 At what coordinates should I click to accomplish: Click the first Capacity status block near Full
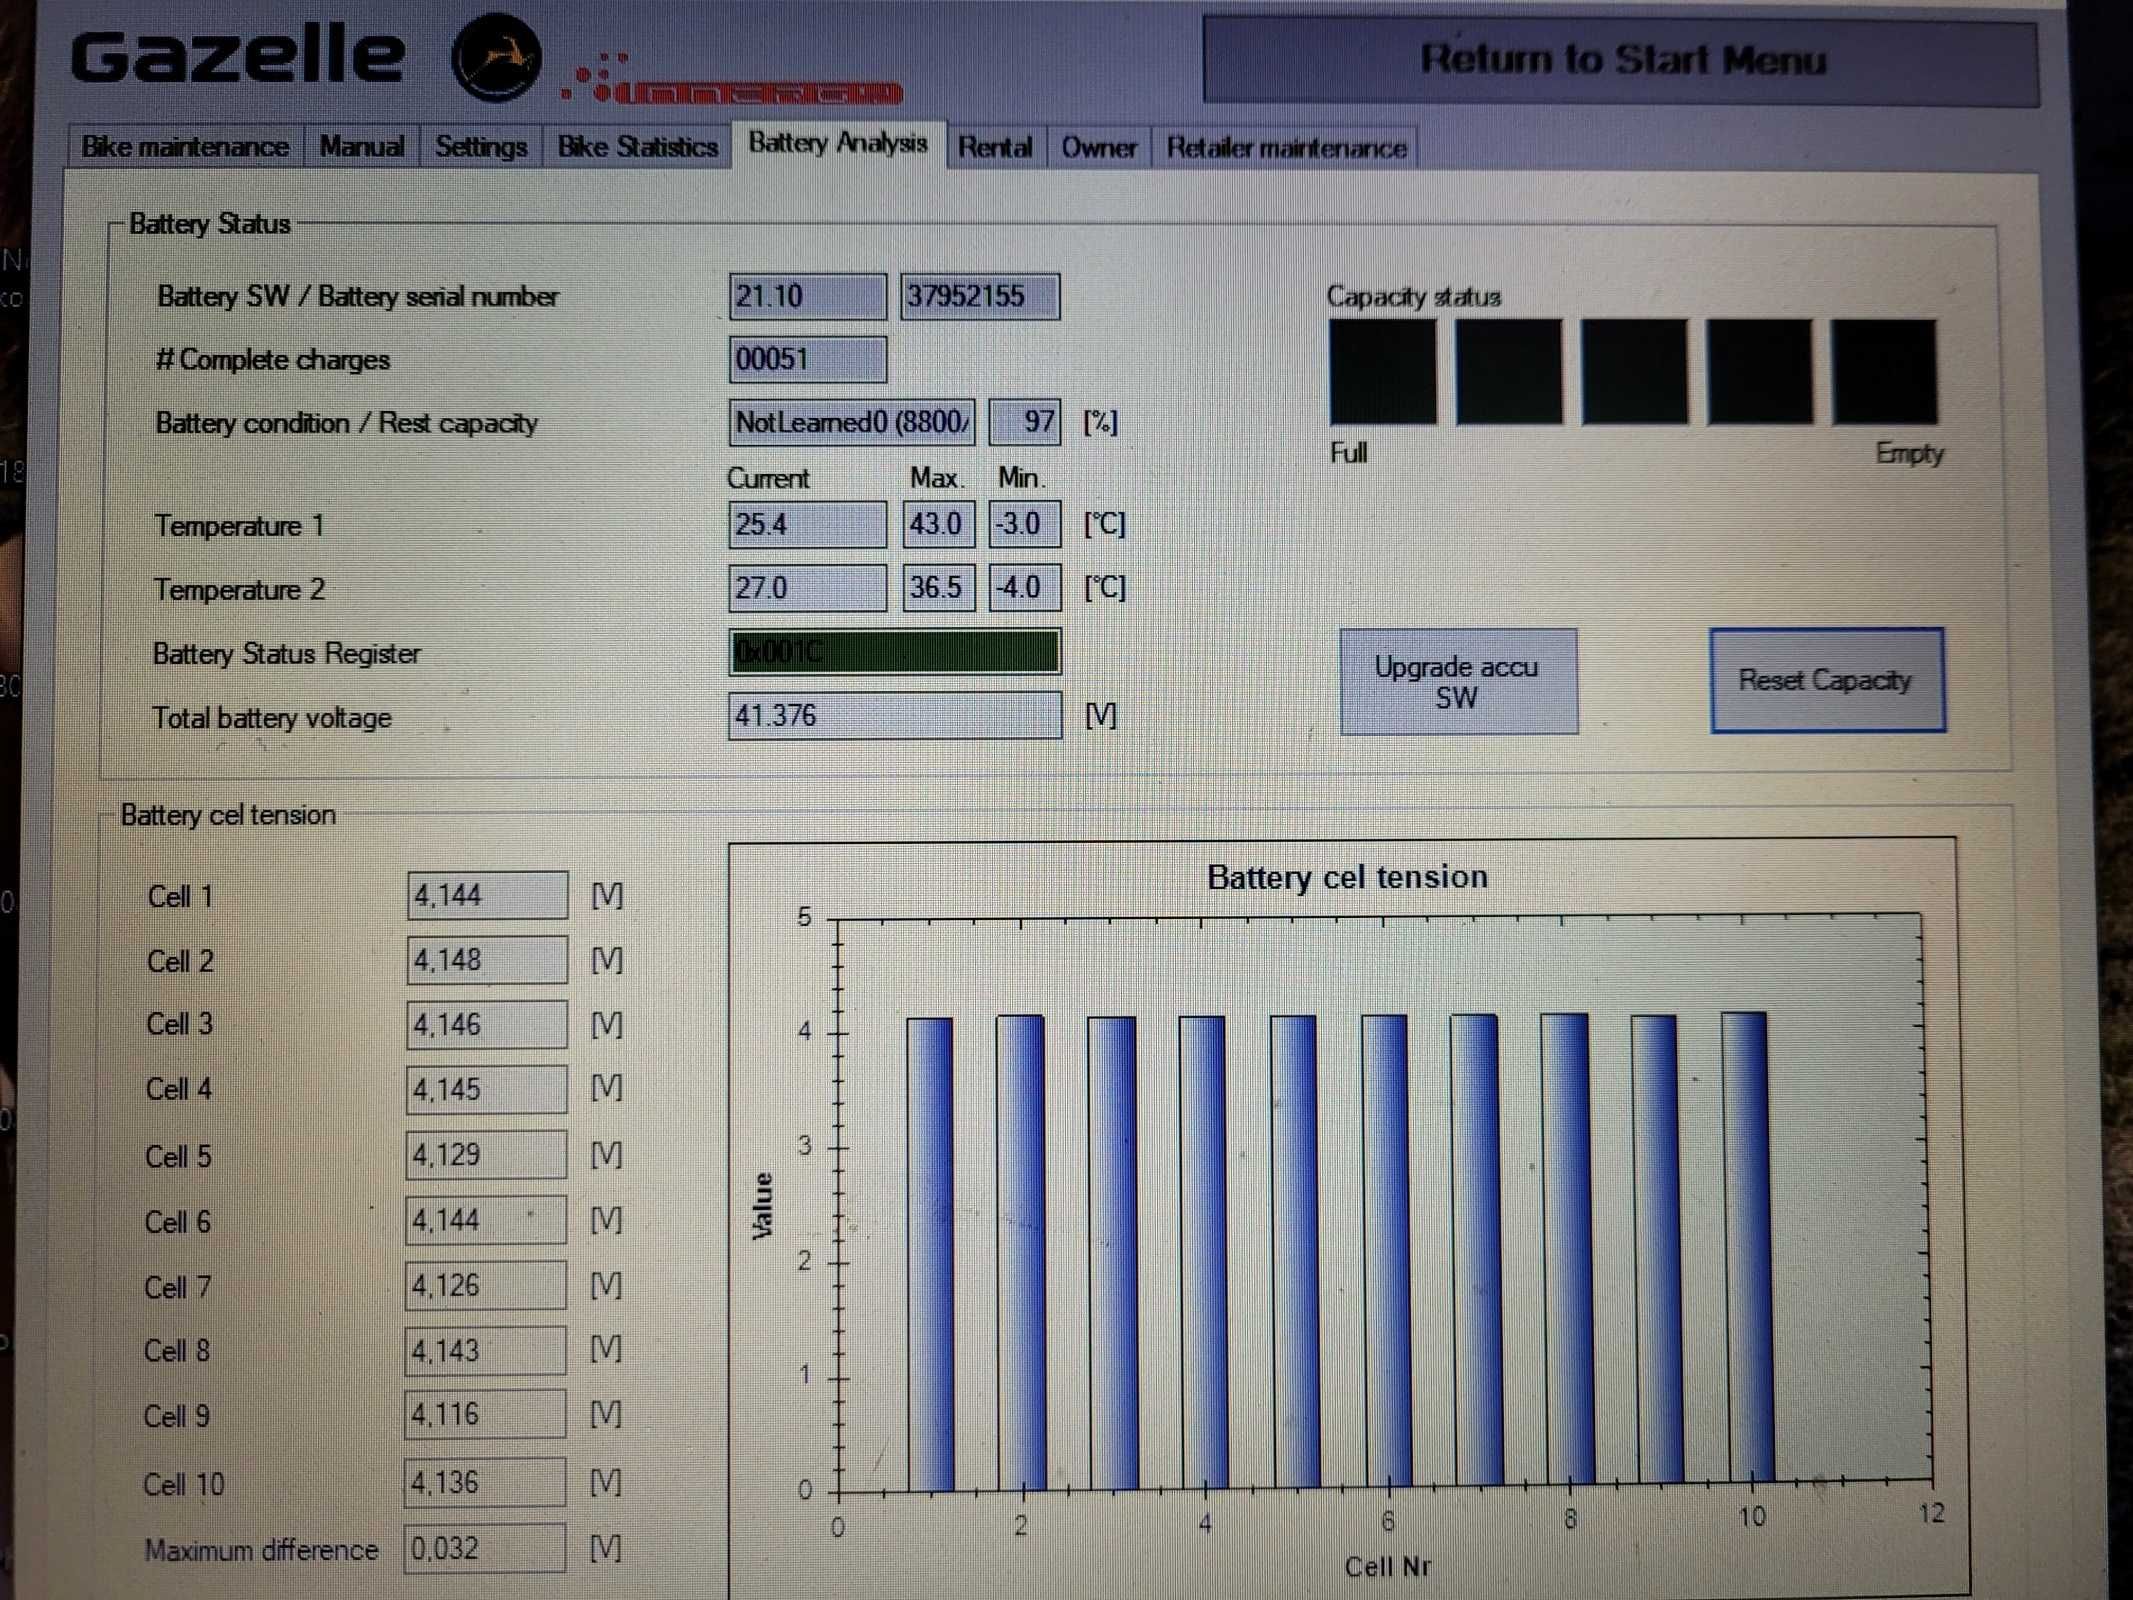coord(1383,372)
